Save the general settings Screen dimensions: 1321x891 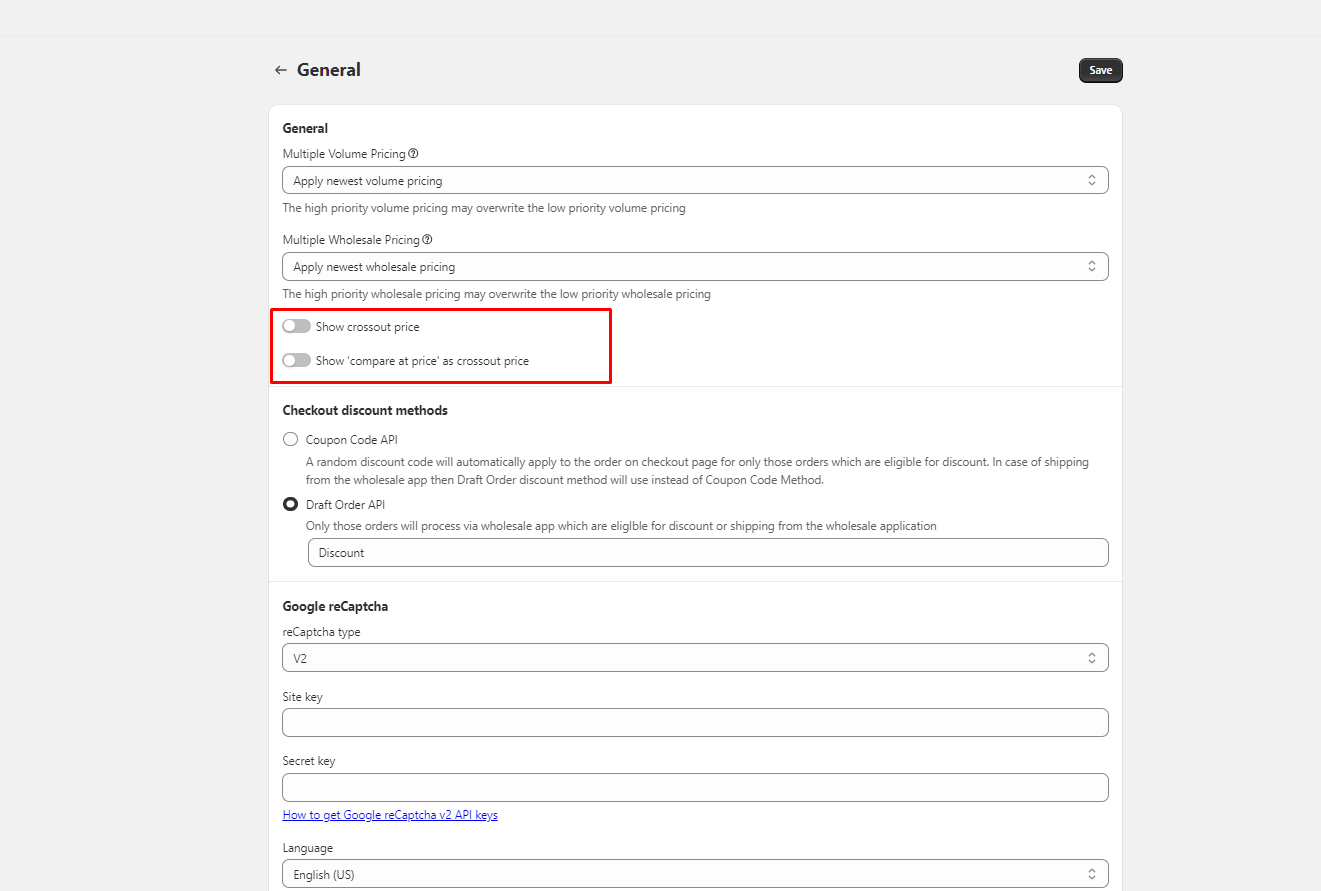1100,70
